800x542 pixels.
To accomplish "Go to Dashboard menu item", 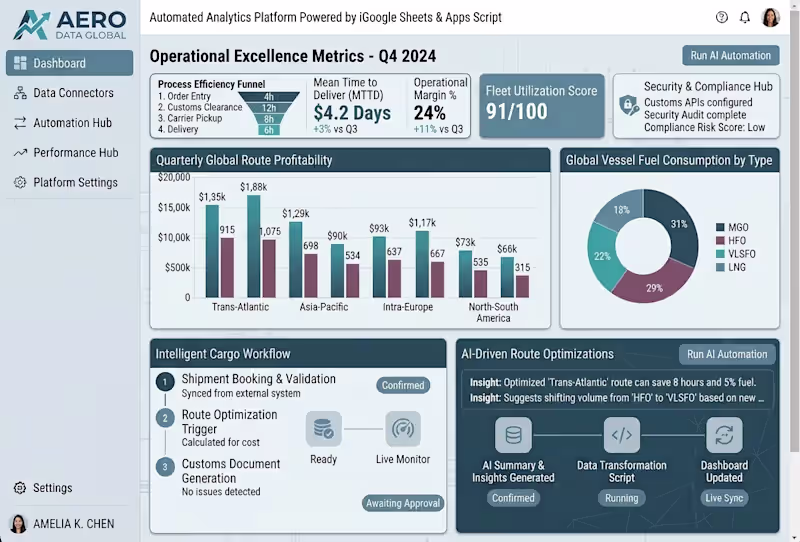I will pyautogui.click(x=69, y=63).
